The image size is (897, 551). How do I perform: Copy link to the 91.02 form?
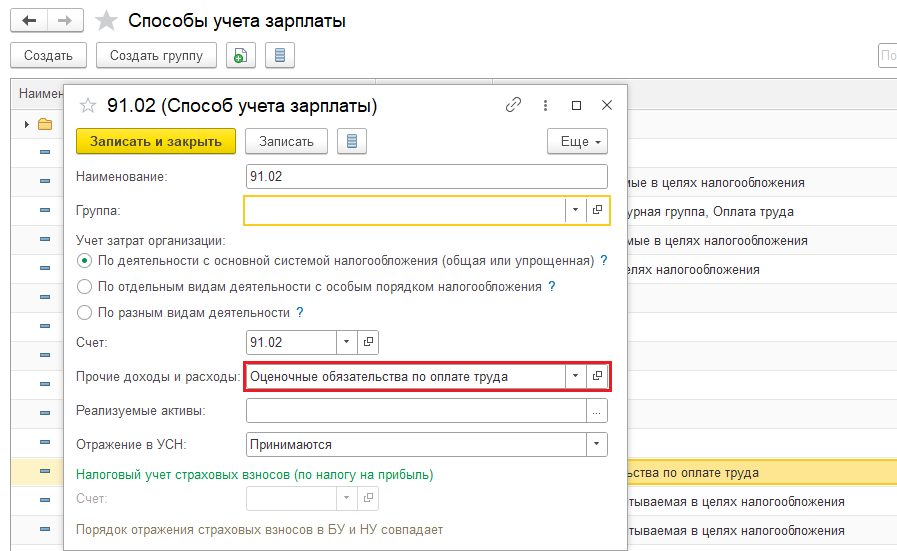[x=514, y=105]
